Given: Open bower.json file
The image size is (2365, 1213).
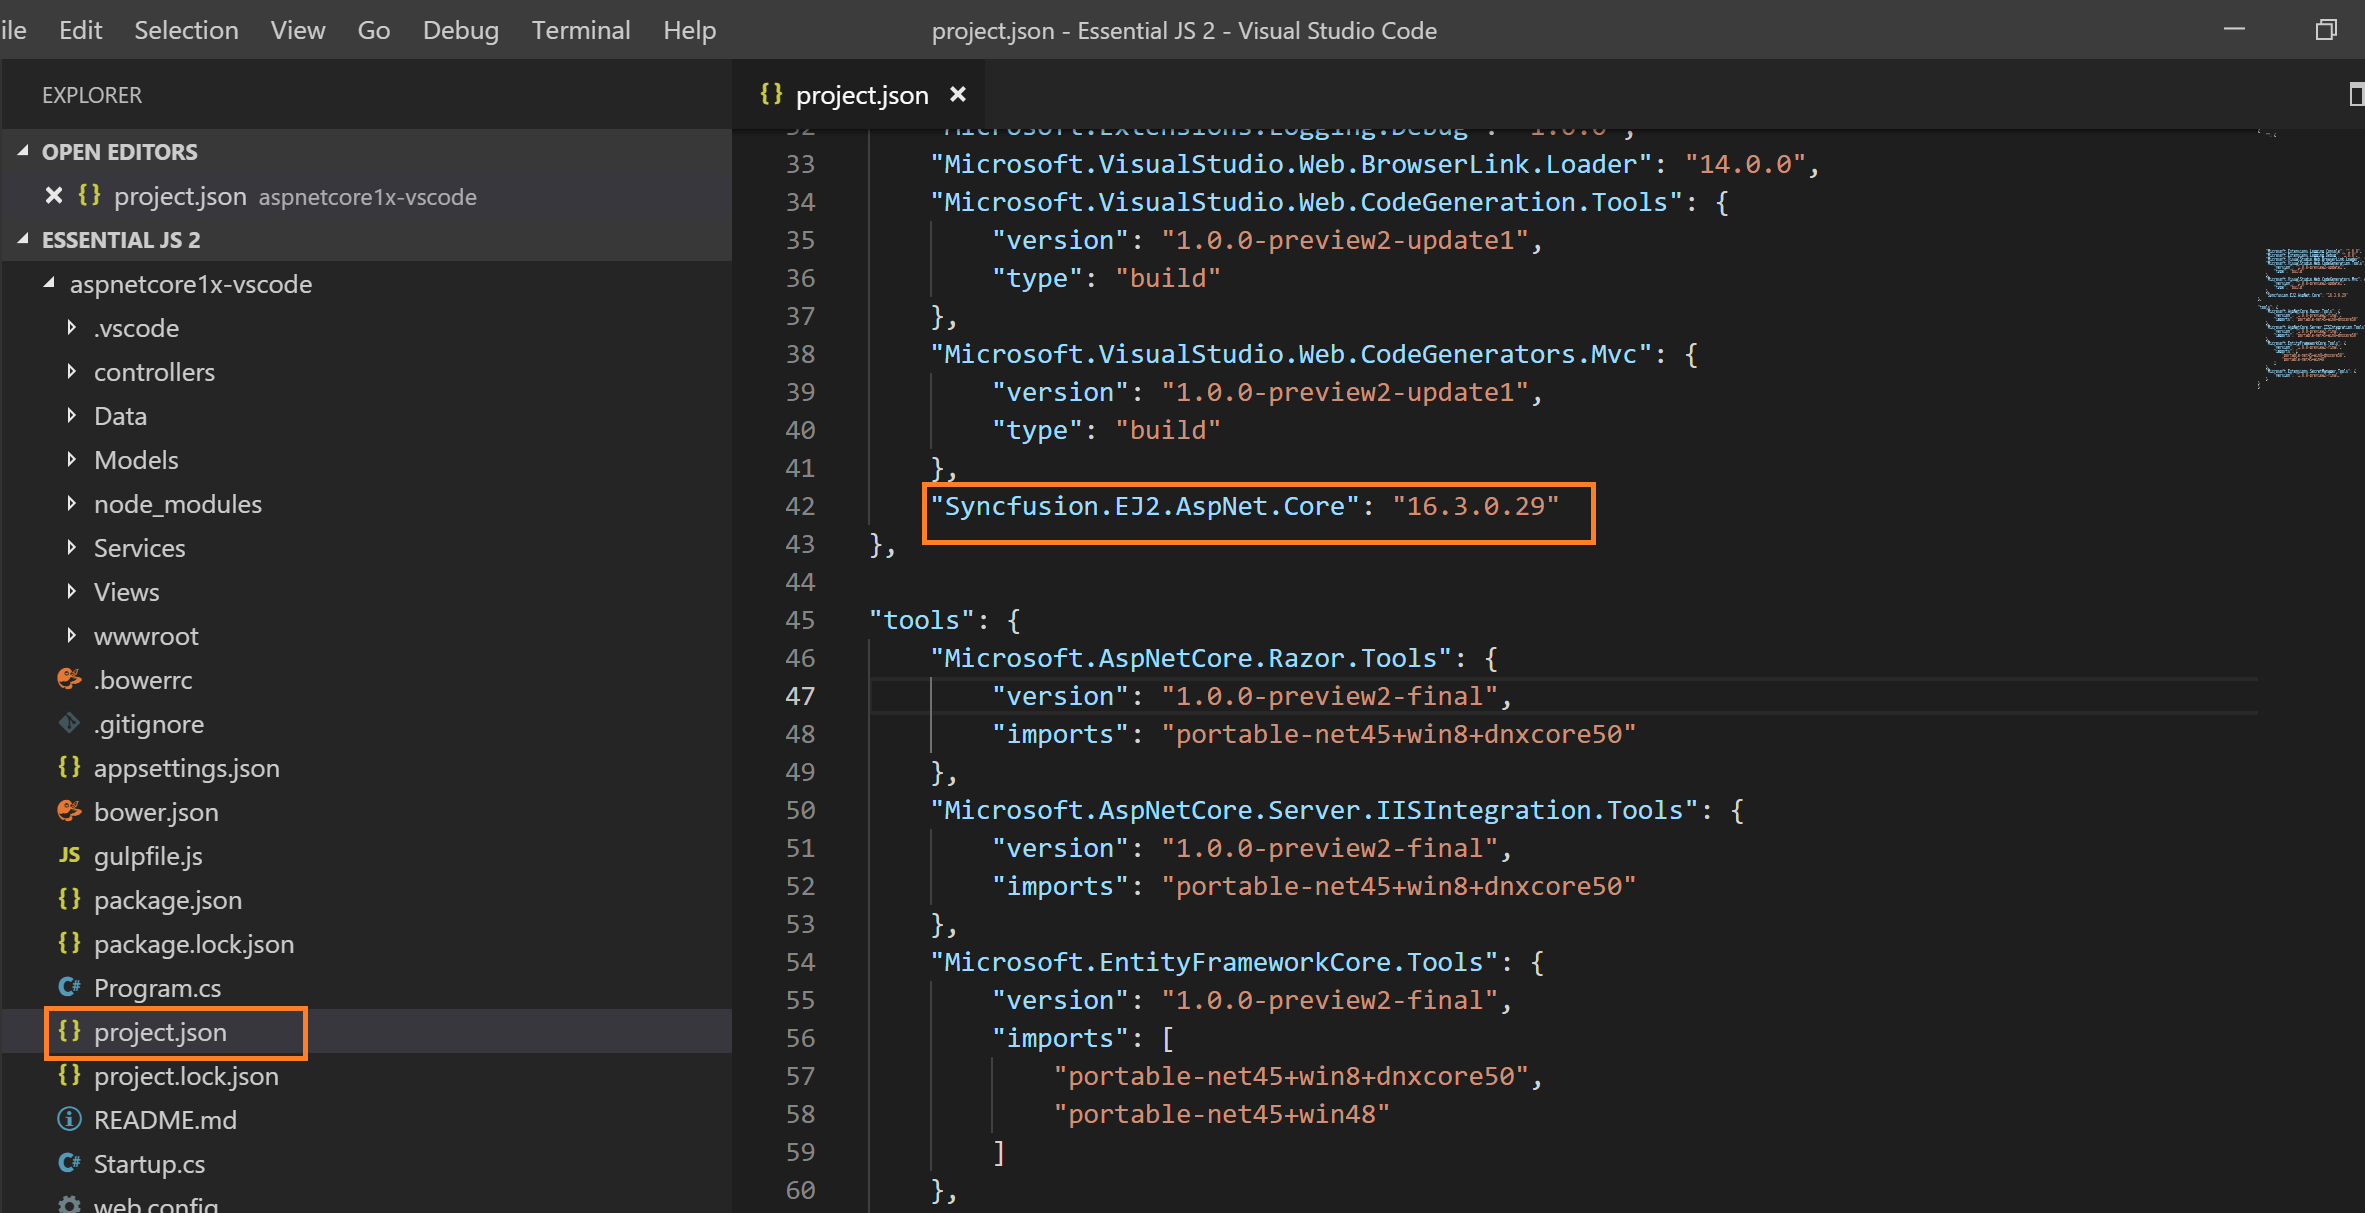Looking at the screenshot, I should coord(156,812).
